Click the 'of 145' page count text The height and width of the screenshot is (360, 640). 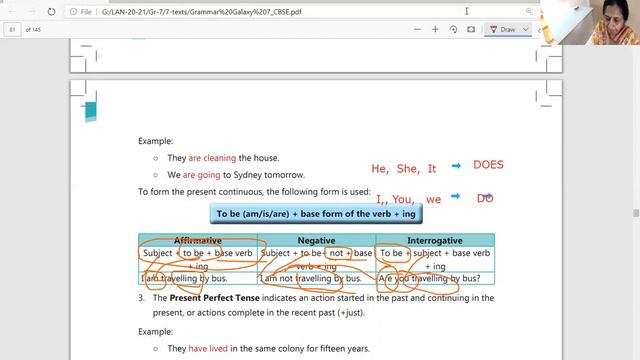coord(33,30)
